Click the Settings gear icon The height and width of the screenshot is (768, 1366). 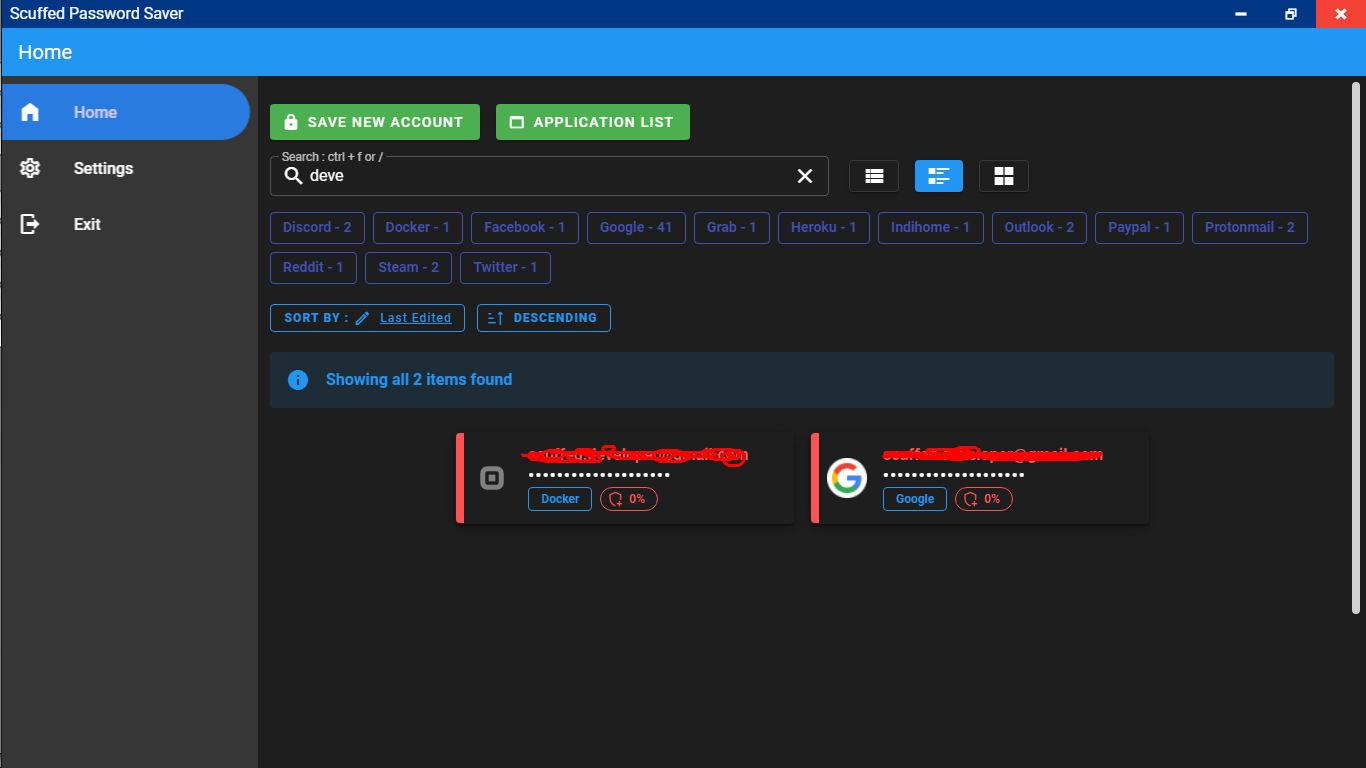click(30, 168)
